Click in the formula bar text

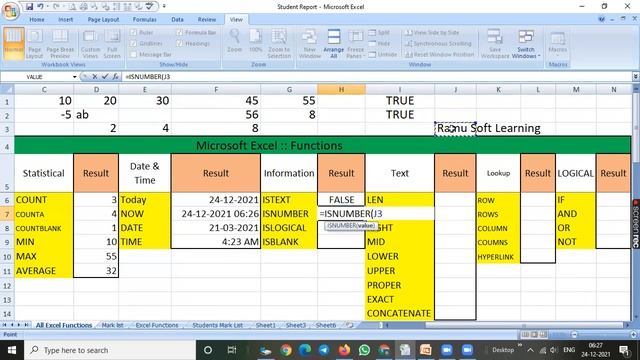click(148, 76)
